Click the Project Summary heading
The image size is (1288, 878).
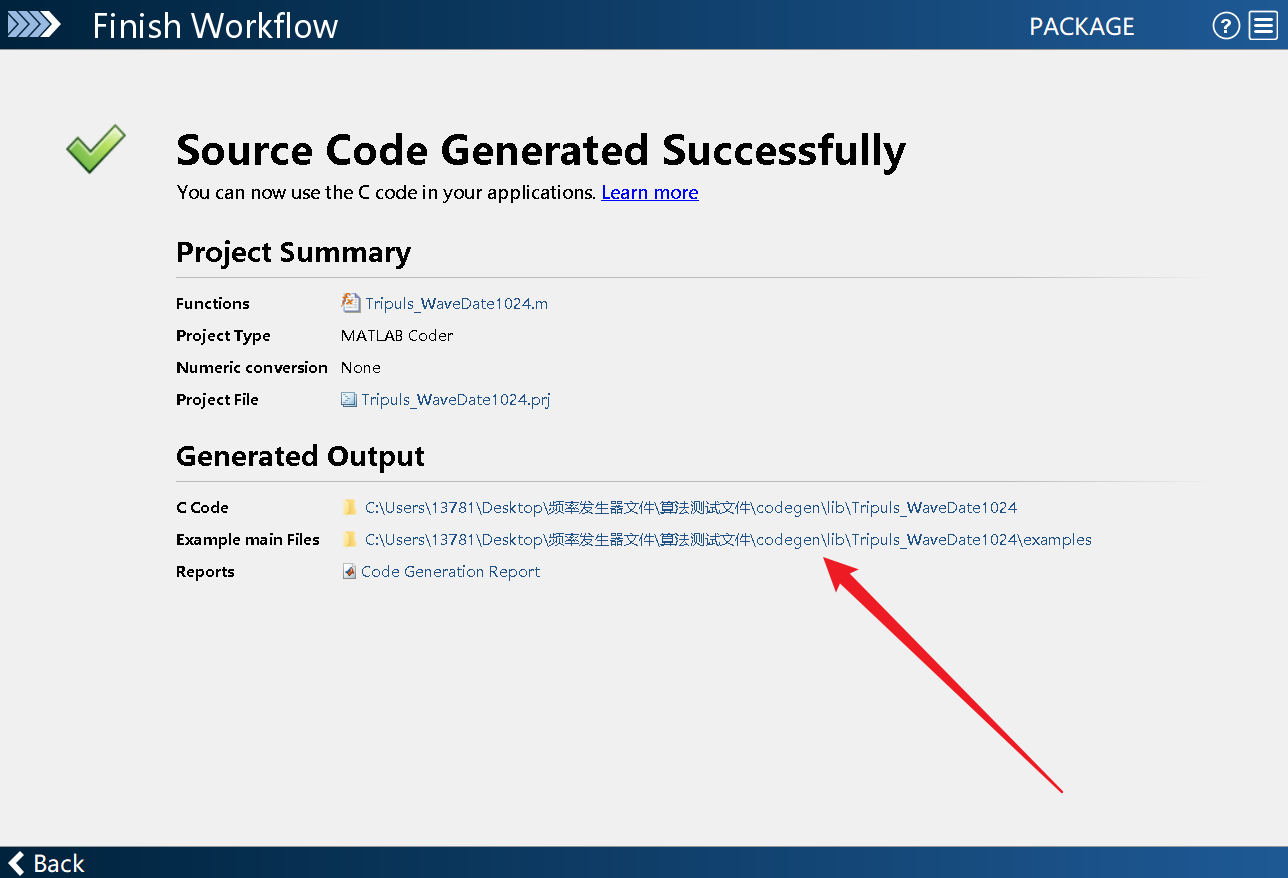click(x=293, y=252)
